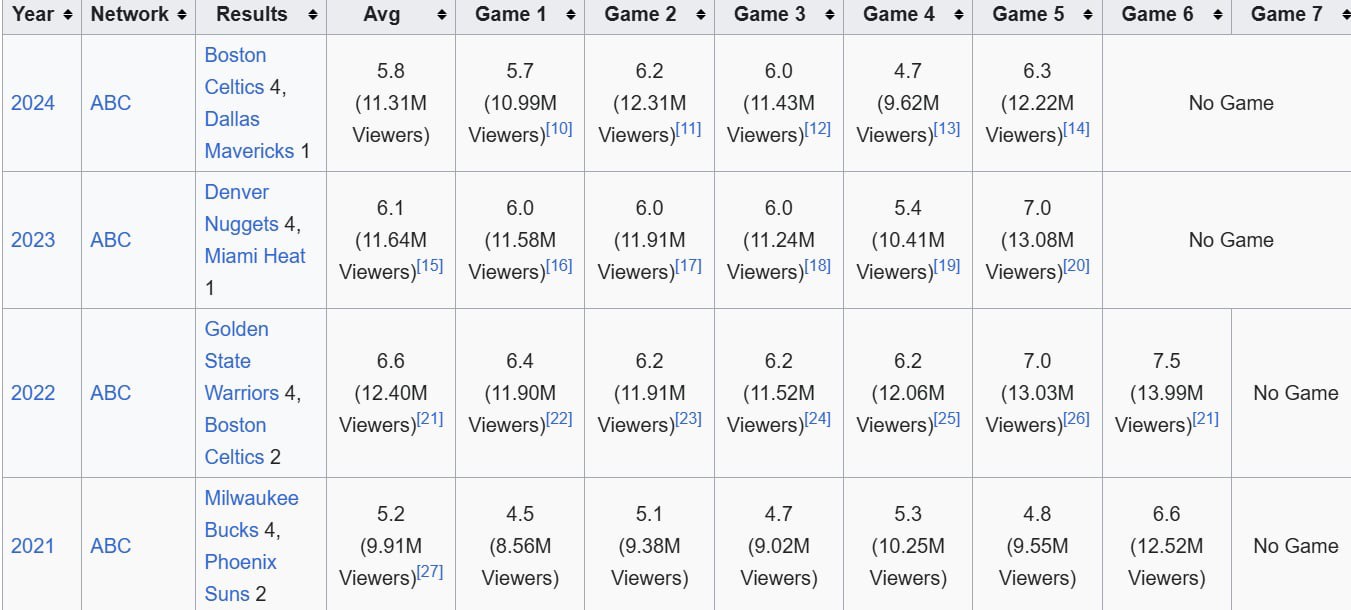Click ABC network link in 2023 row
The height and width of the screenshot is (610, 1351).
coord(110,240)
